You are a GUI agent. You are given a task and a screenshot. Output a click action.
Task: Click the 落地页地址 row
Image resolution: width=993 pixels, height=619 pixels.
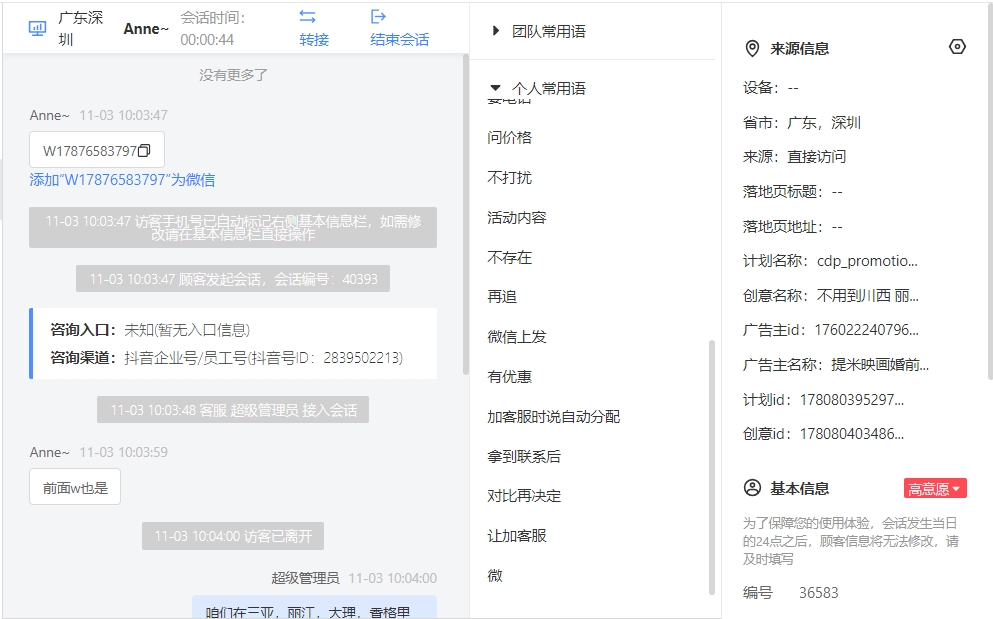pyautogui.click(x=793, y=227)
